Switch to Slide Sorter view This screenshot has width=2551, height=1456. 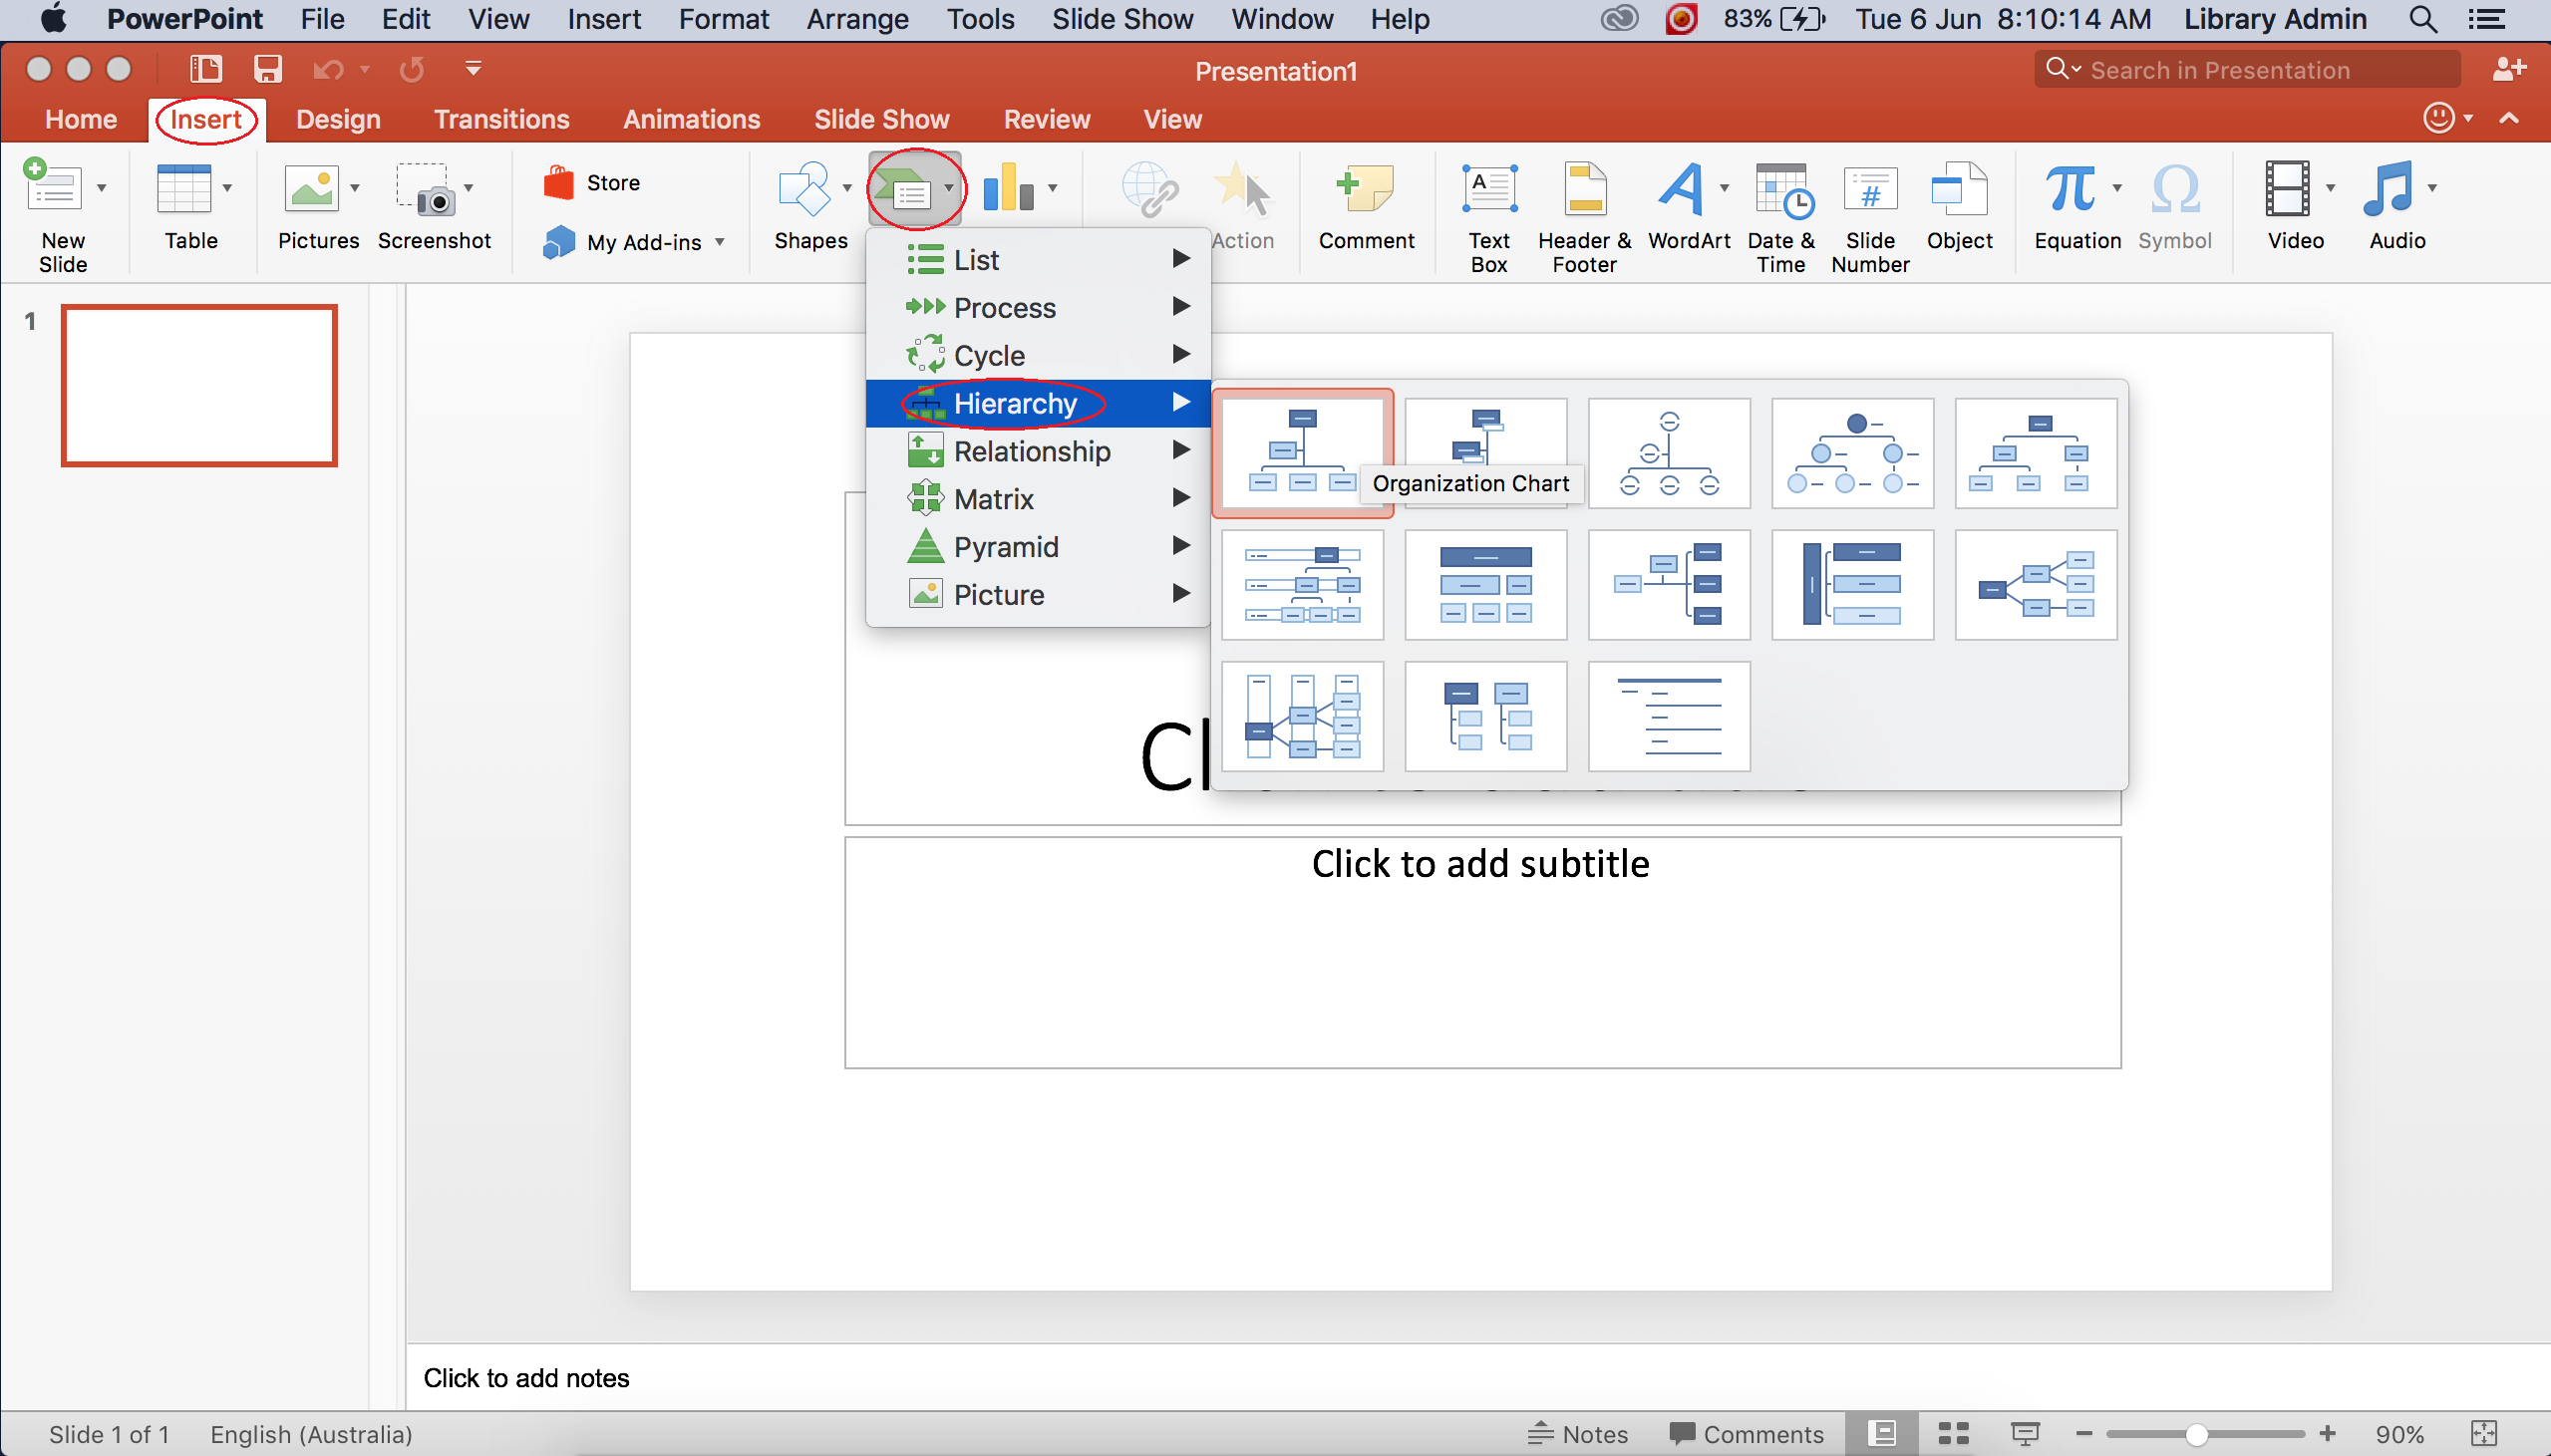(1953, 1434)
